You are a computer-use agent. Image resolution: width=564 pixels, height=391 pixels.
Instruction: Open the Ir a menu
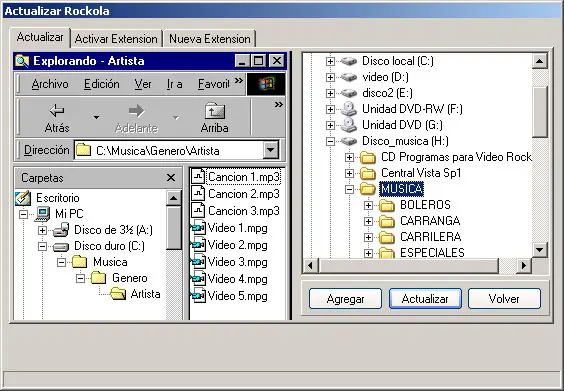[x=174, y=84]
